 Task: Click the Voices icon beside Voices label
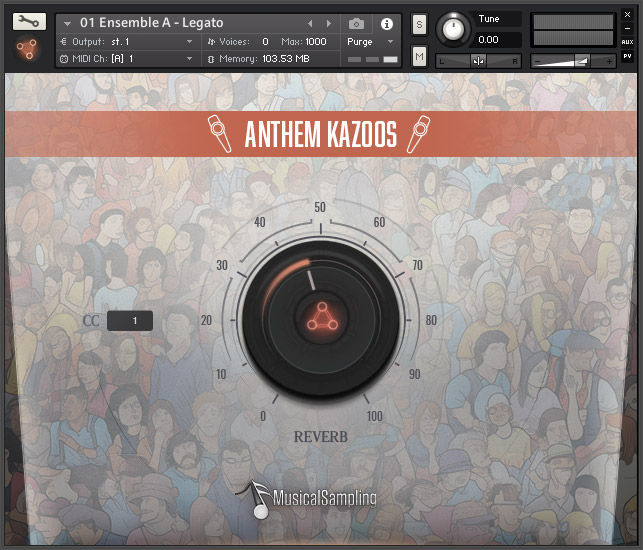pos(211,41)
